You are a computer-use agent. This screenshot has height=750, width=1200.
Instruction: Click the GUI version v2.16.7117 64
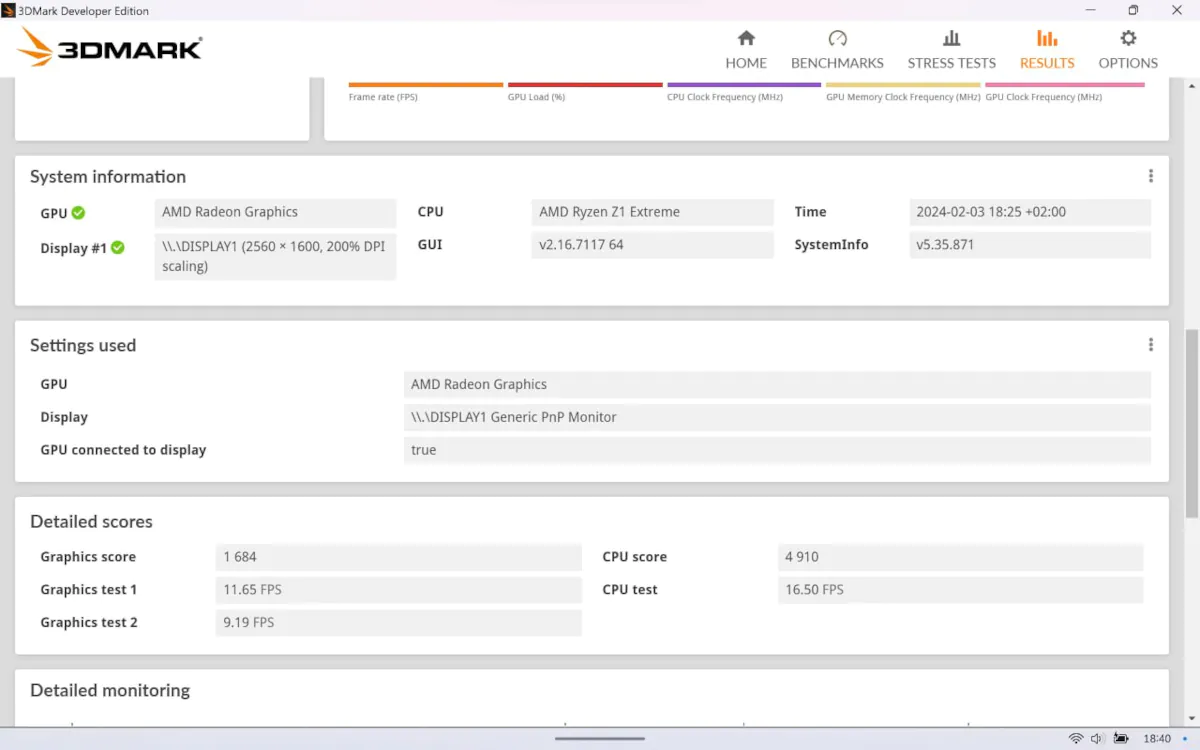click(652, 245)
